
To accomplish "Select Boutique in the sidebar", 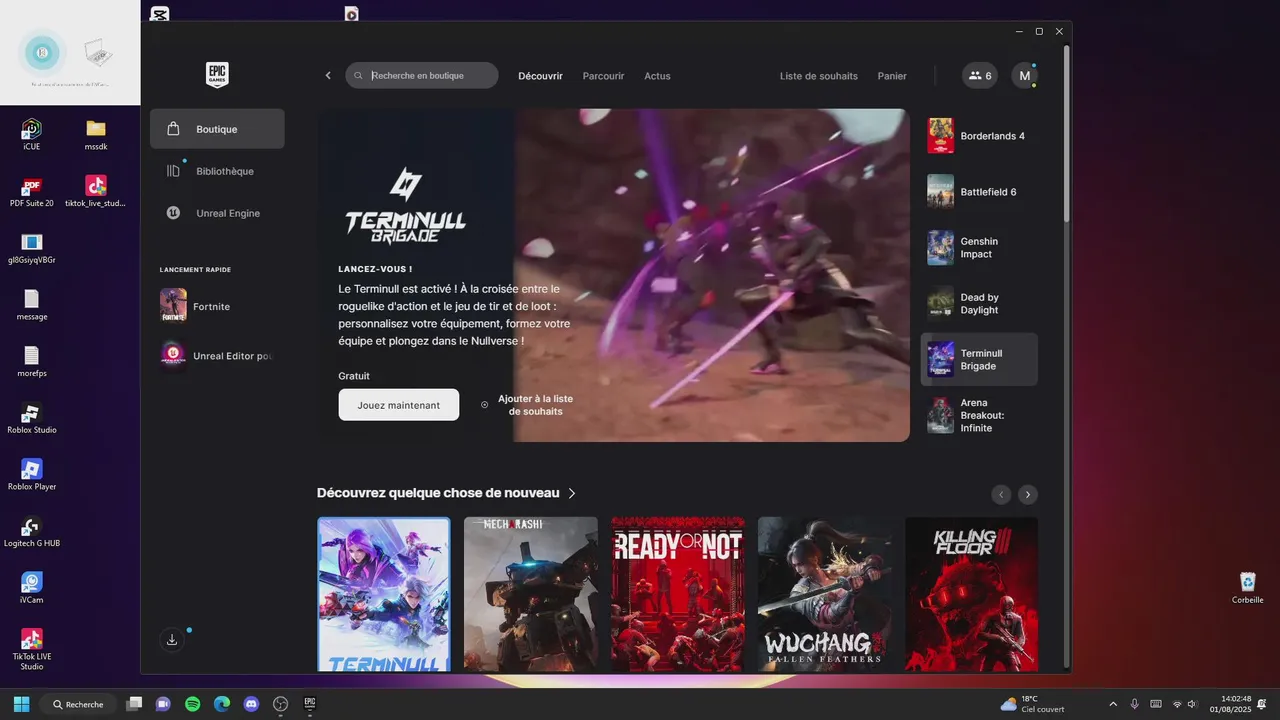I will pos(217,129).
